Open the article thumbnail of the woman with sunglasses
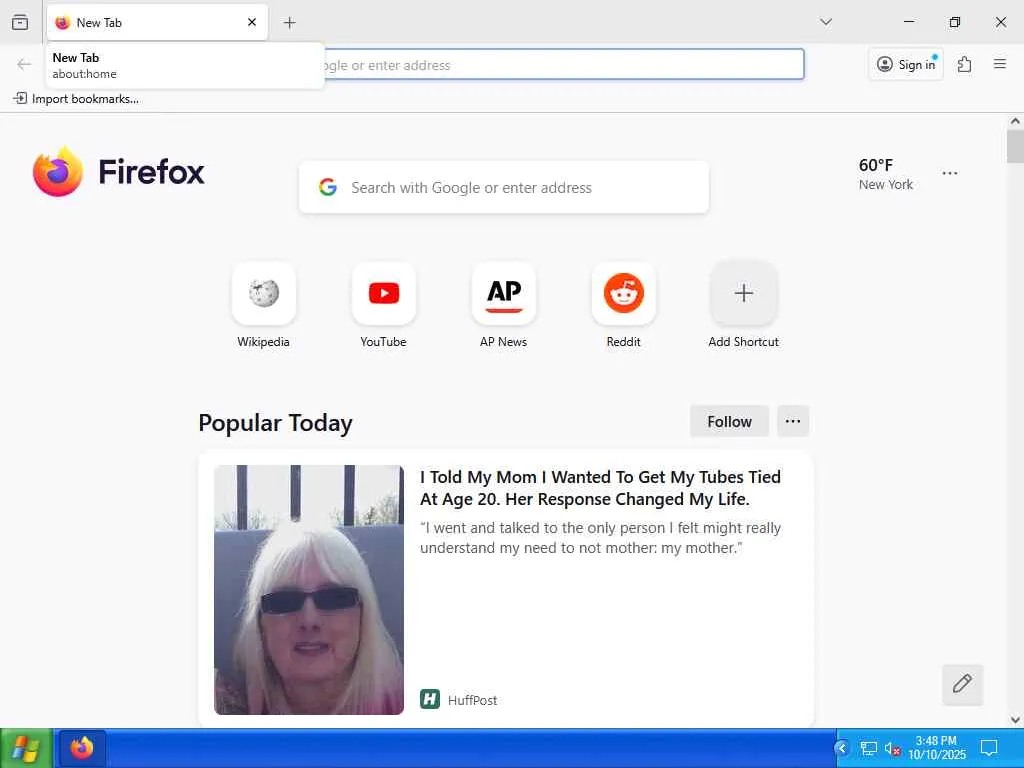Image resolution: width=1024 pixels, height=768 pixels. point(309,590)
